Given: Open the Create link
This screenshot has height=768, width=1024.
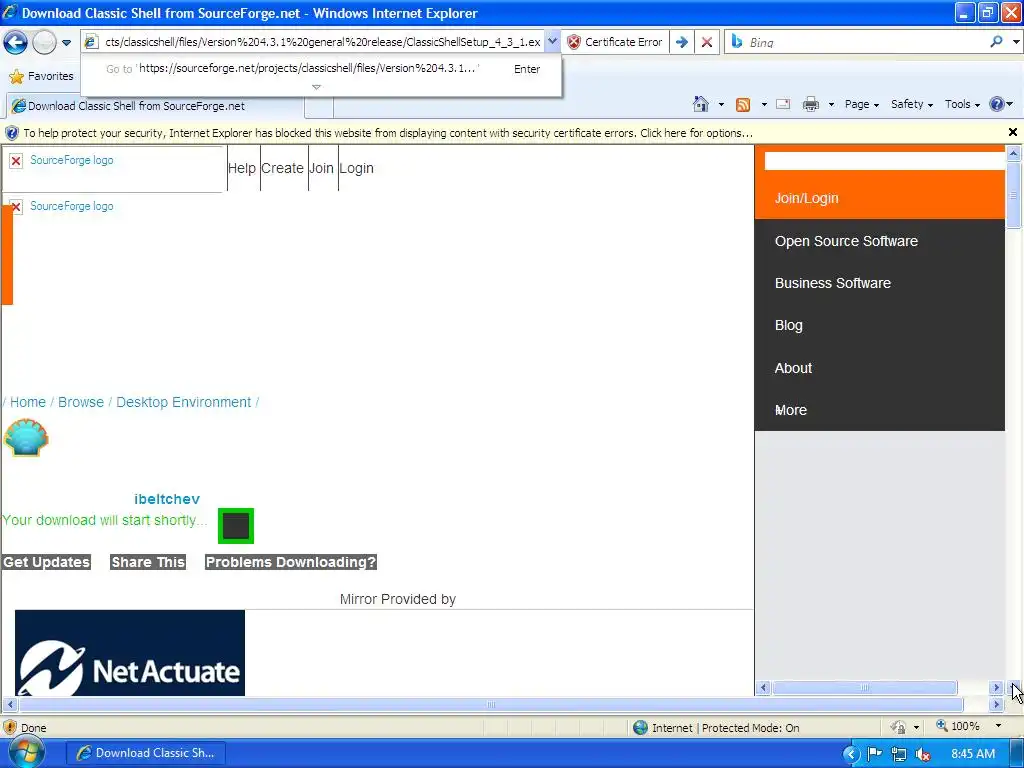Looking at the screenshot, I should pos(282,168).
